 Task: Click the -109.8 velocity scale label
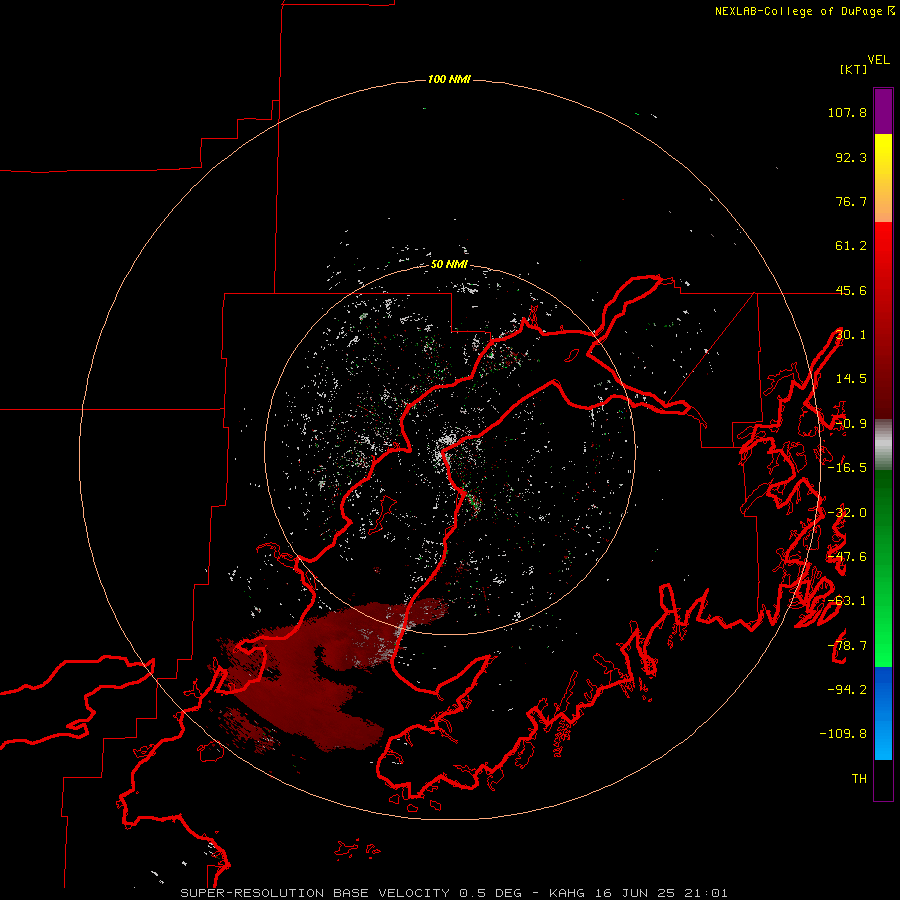(843, 734)
